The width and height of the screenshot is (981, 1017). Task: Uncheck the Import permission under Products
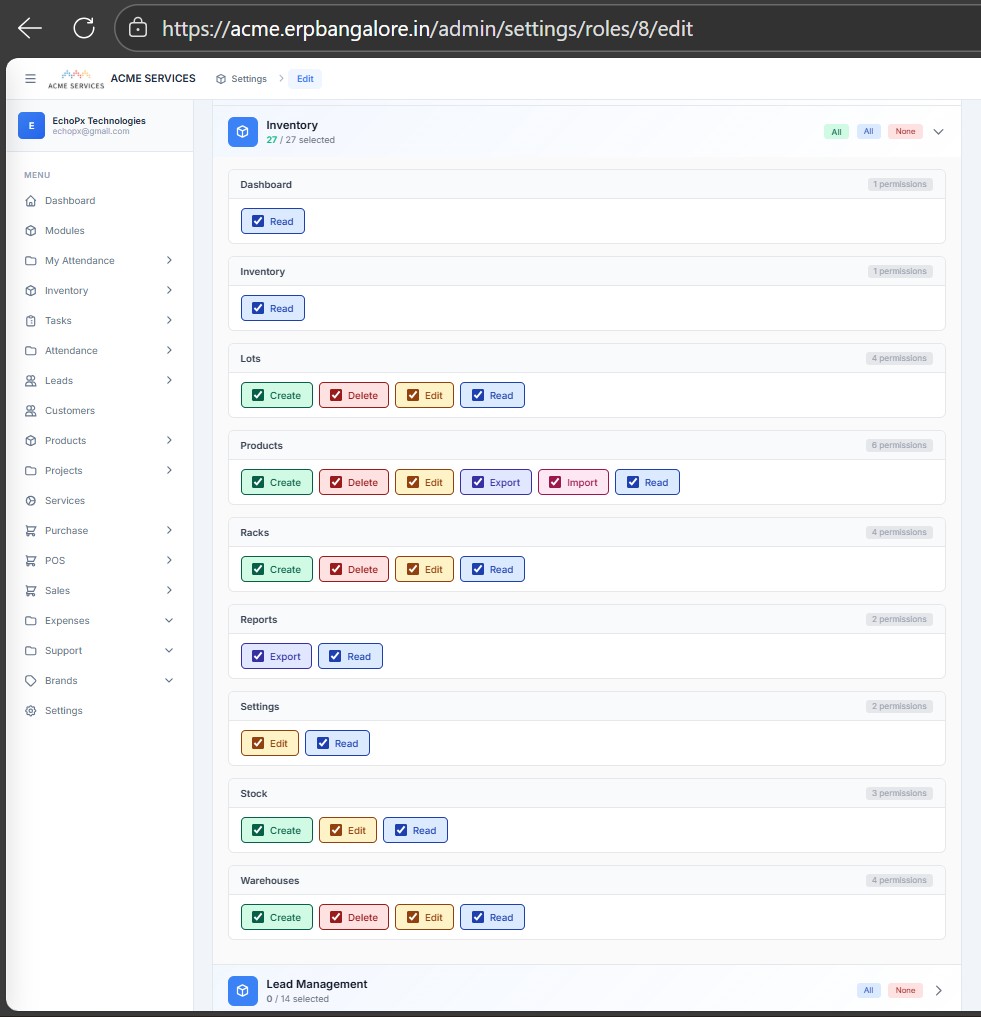click(x=555, y=482)
